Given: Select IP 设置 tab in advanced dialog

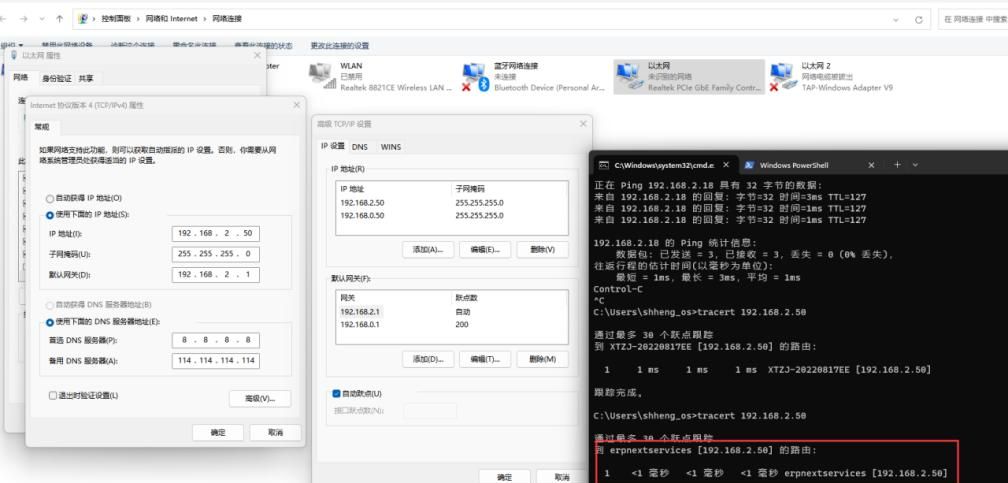Looking at the screenshot, I should [x=333, y=146].
